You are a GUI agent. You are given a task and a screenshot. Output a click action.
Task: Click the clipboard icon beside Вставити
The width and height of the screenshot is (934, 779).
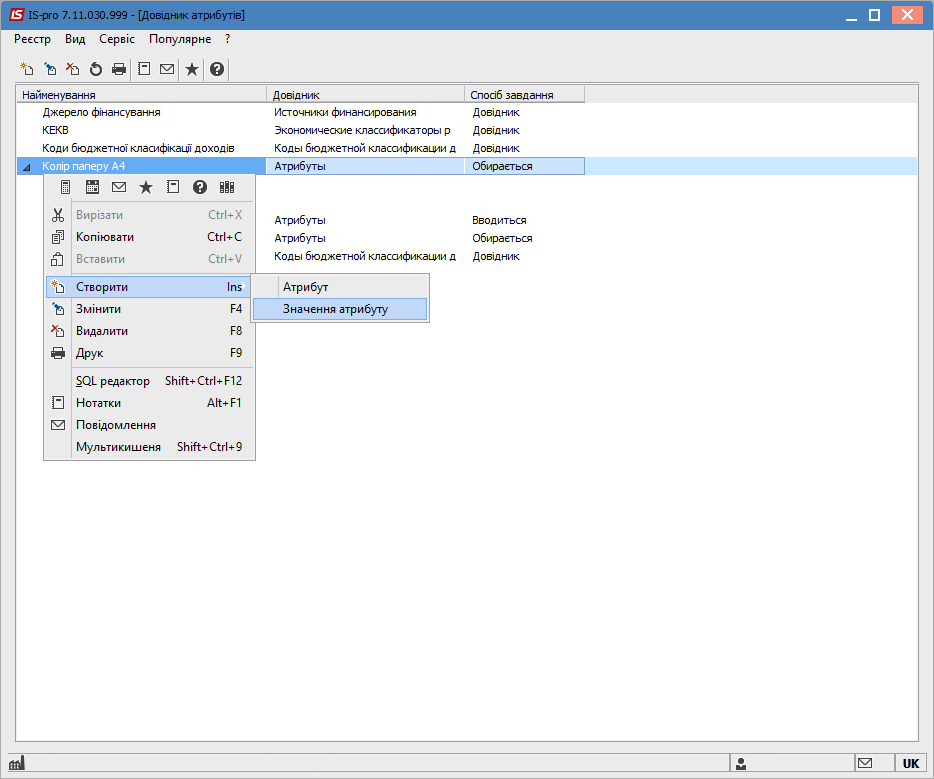tap(58, 259)
